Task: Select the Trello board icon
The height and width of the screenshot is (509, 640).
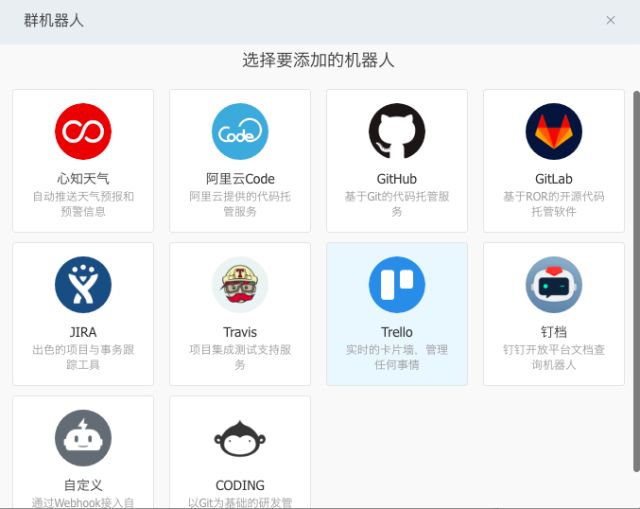Action: pos(397,285)
